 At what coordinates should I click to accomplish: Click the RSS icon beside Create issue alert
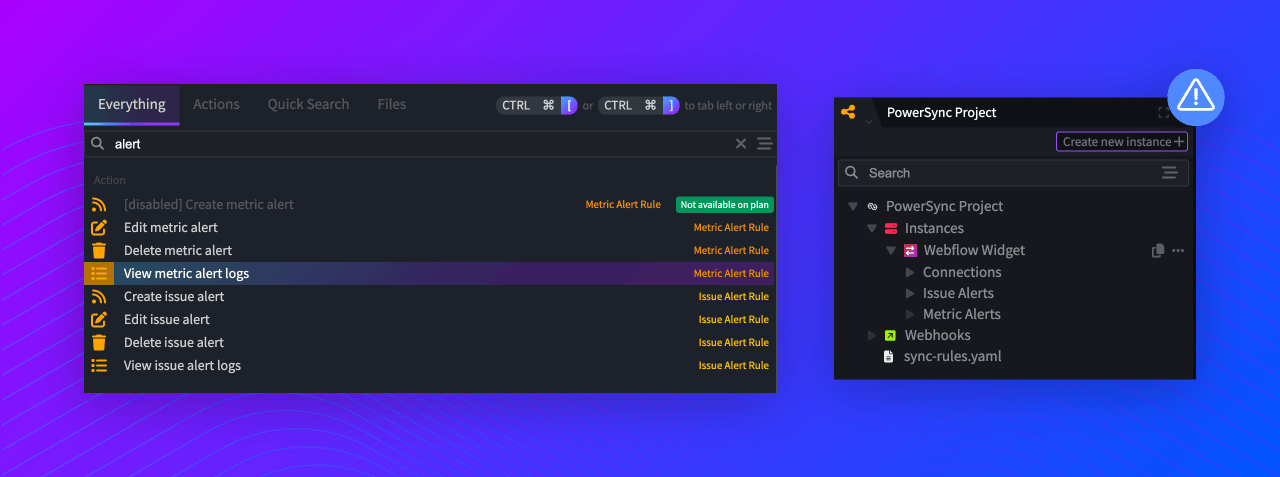point(99,296)
